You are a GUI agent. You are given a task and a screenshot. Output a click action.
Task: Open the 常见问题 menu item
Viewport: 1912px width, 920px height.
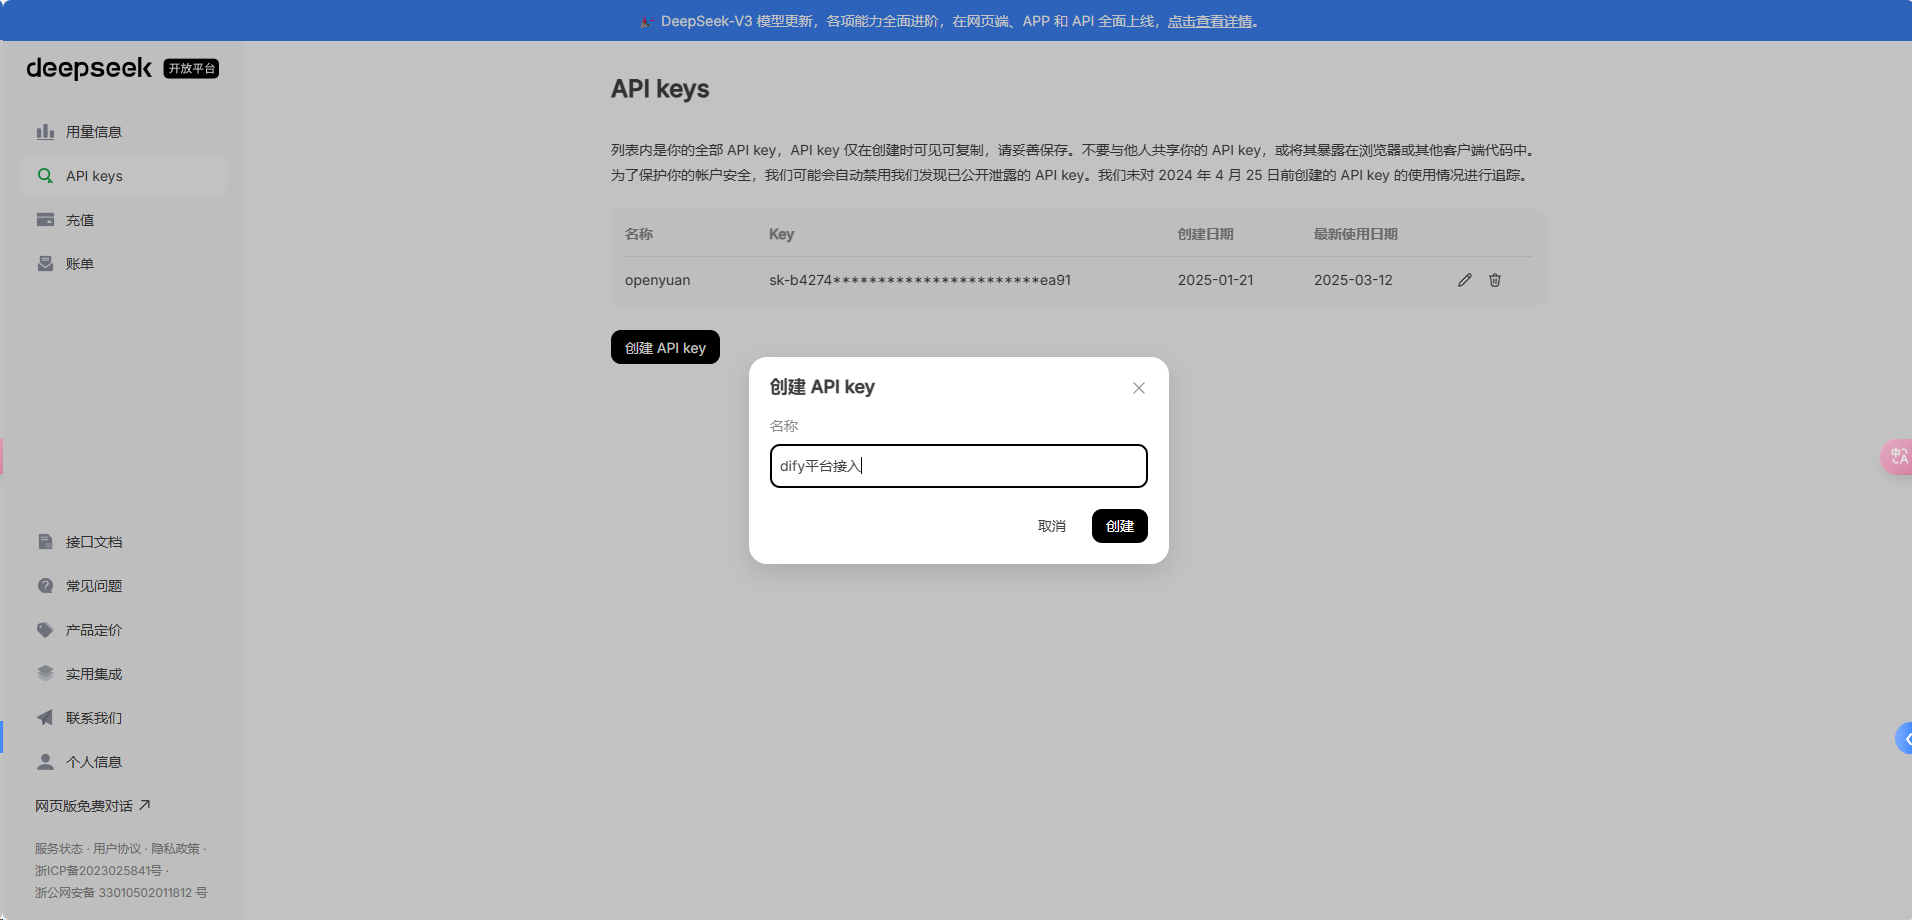click(x=122, y=586)
